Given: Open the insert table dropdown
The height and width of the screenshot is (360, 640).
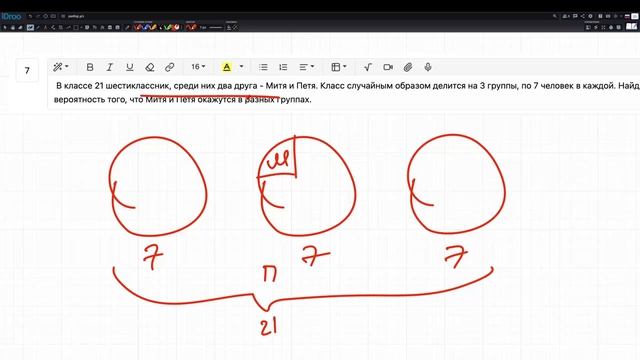Looking at the screenshot, I should click(x=339, y=67).
